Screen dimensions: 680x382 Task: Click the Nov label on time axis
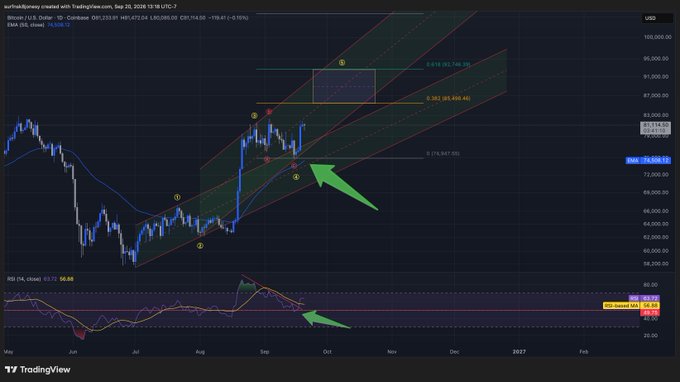[392, 352]
